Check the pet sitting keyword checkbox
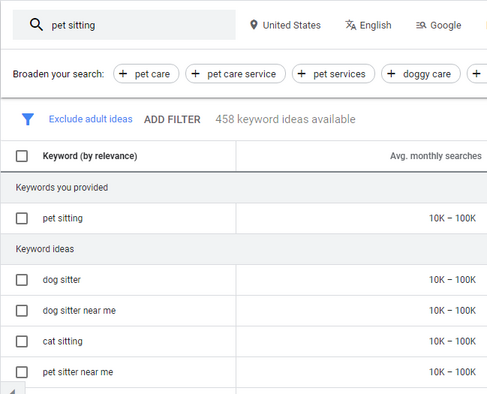 click(22, 218)
